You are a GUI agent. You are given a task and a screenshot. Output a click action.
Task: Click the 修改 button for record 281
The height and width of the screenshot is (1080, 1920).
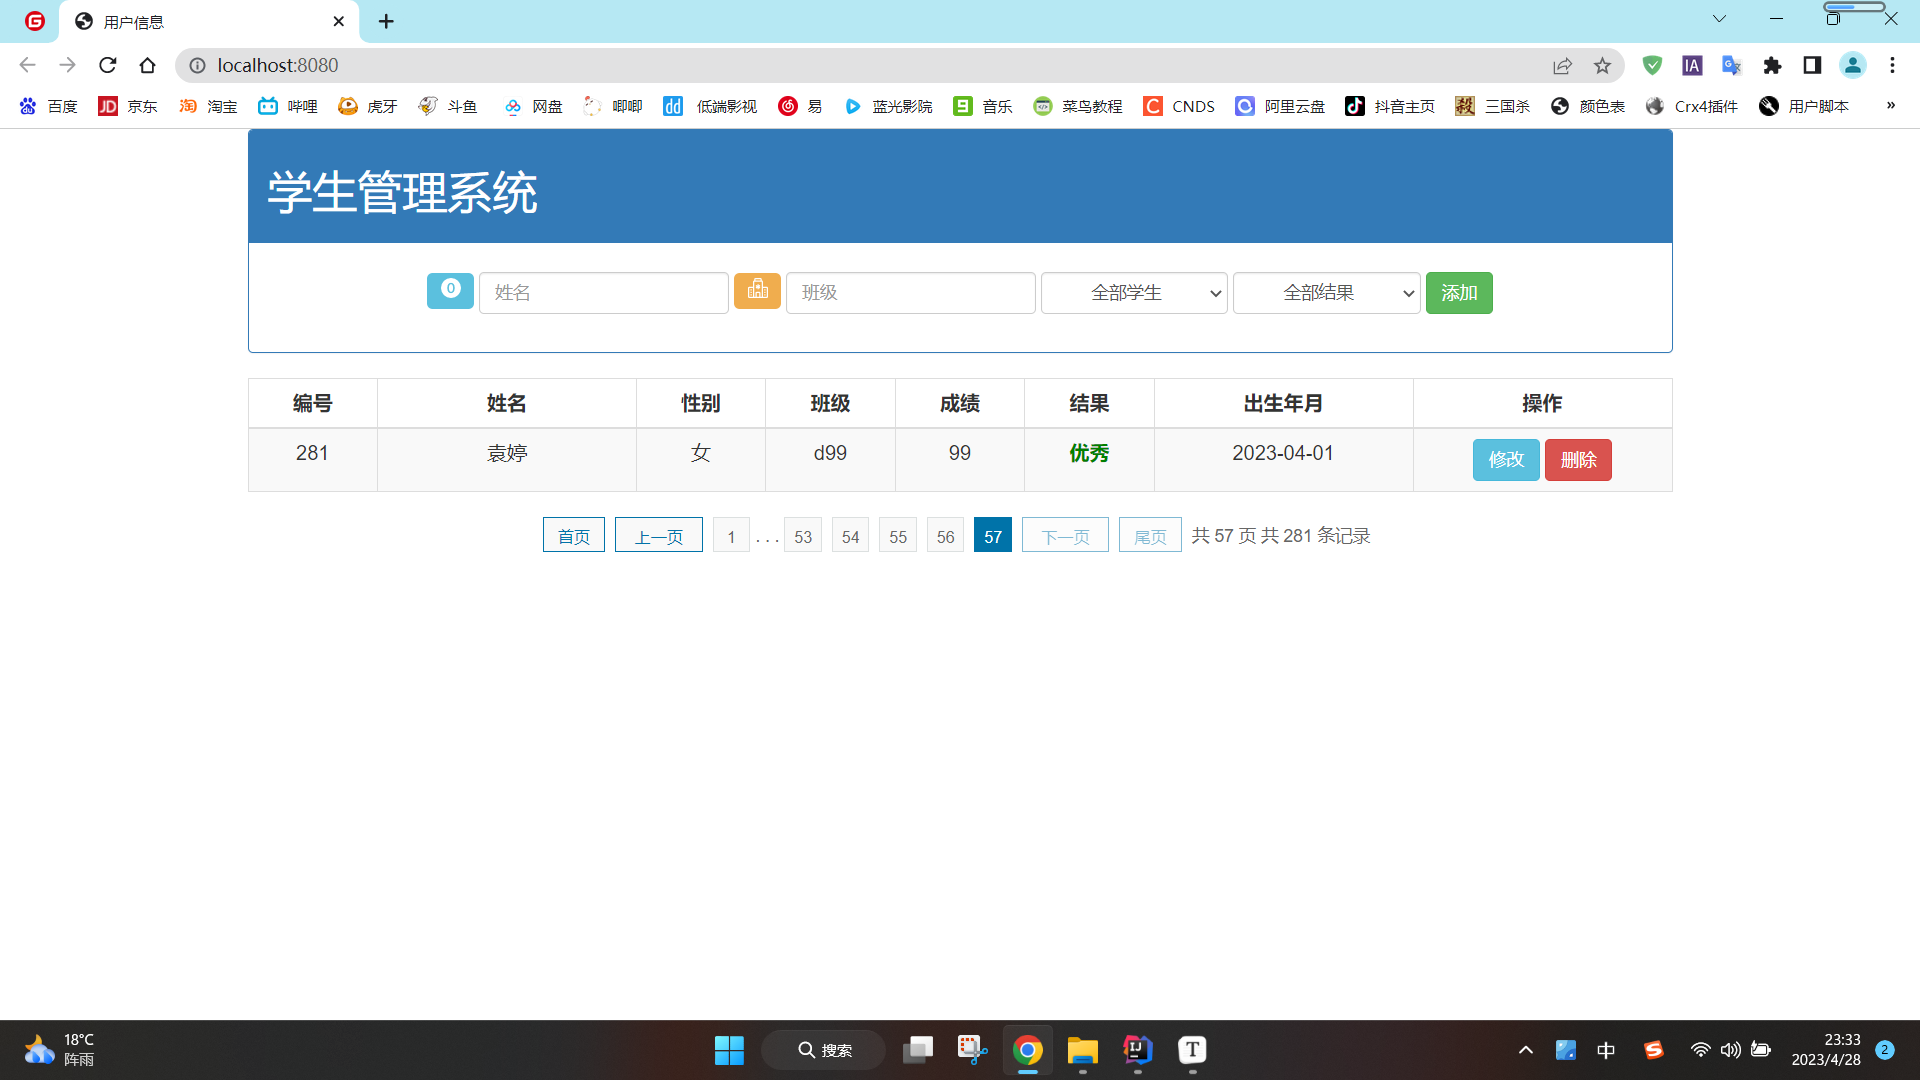tap(1505, 460)
